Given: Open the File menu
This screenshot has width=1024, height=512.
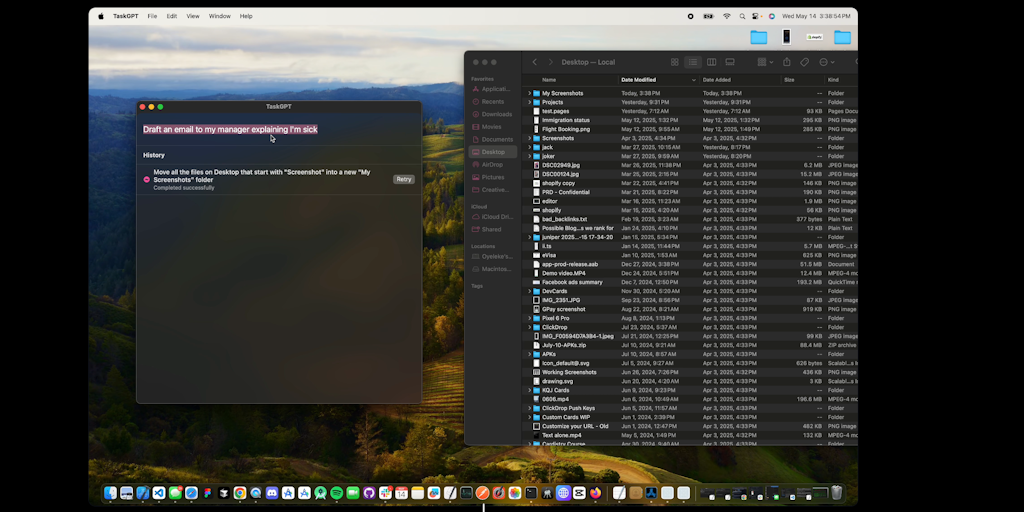Looking at the screenshot, I should pyautogui.click(x=152, y=16).
